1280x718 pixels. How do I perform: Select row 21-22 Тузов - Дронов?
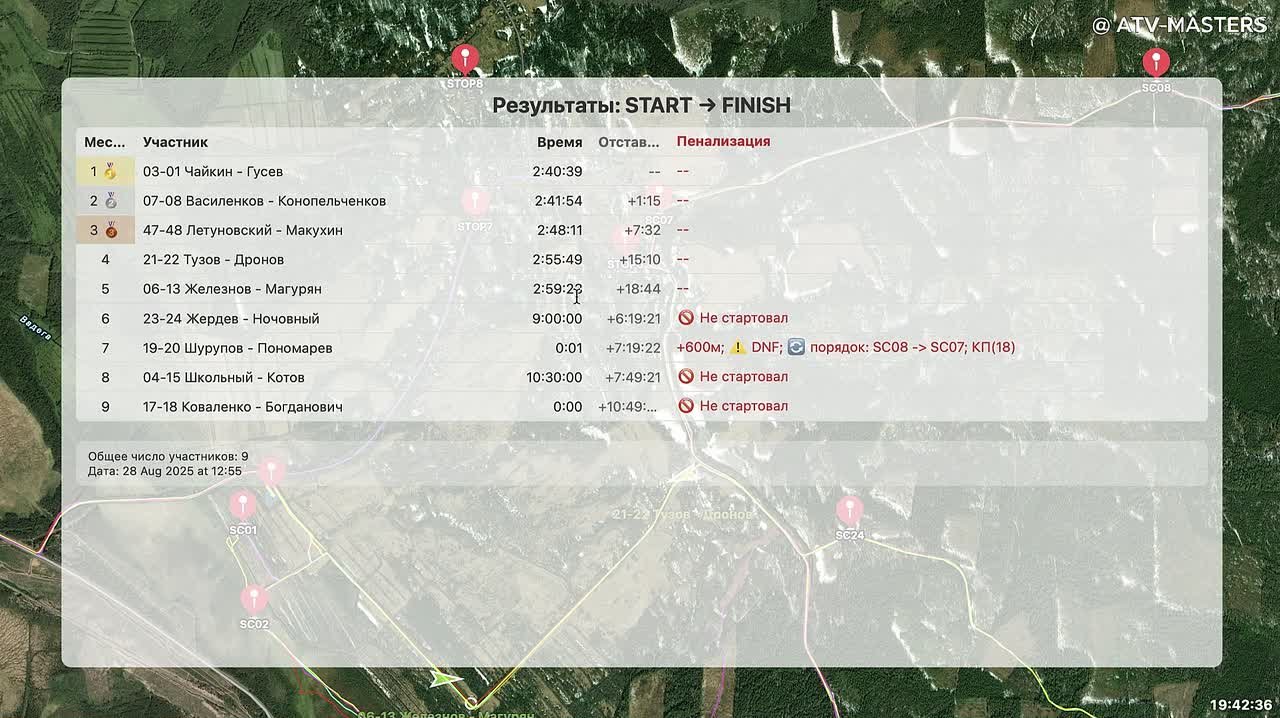642,259
